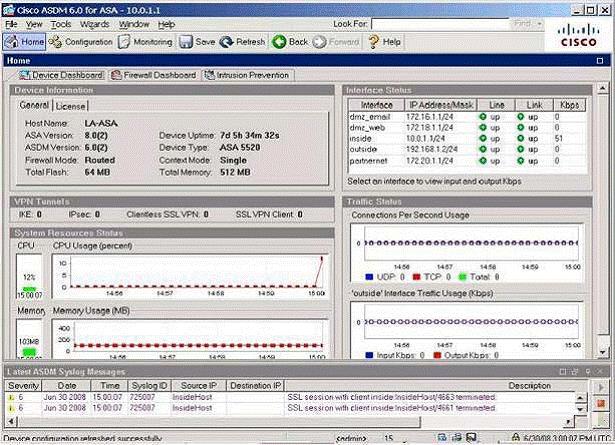The width and height of the screenshot is (615, 445).
Task: Click the Interface column header
Action: point(377,105)
